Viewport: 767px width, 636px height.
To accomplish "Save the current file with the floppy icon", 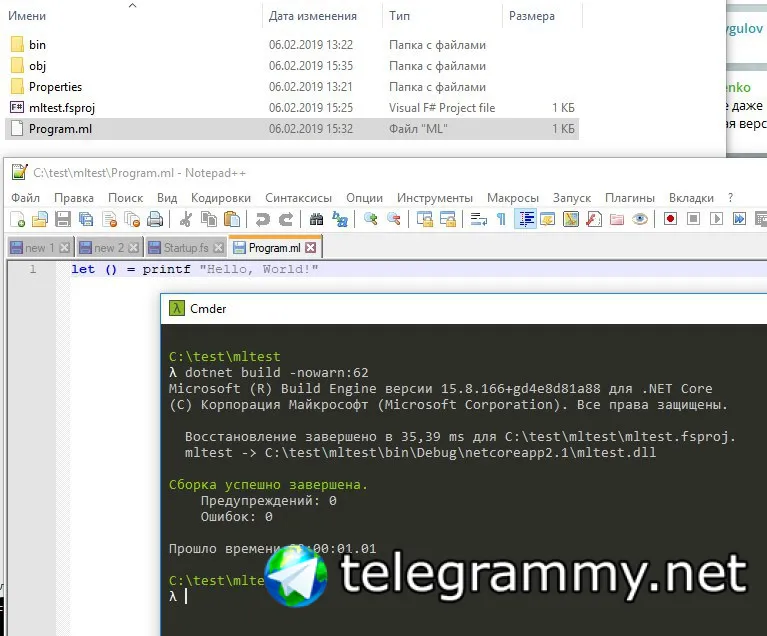I will coord(63,219).
